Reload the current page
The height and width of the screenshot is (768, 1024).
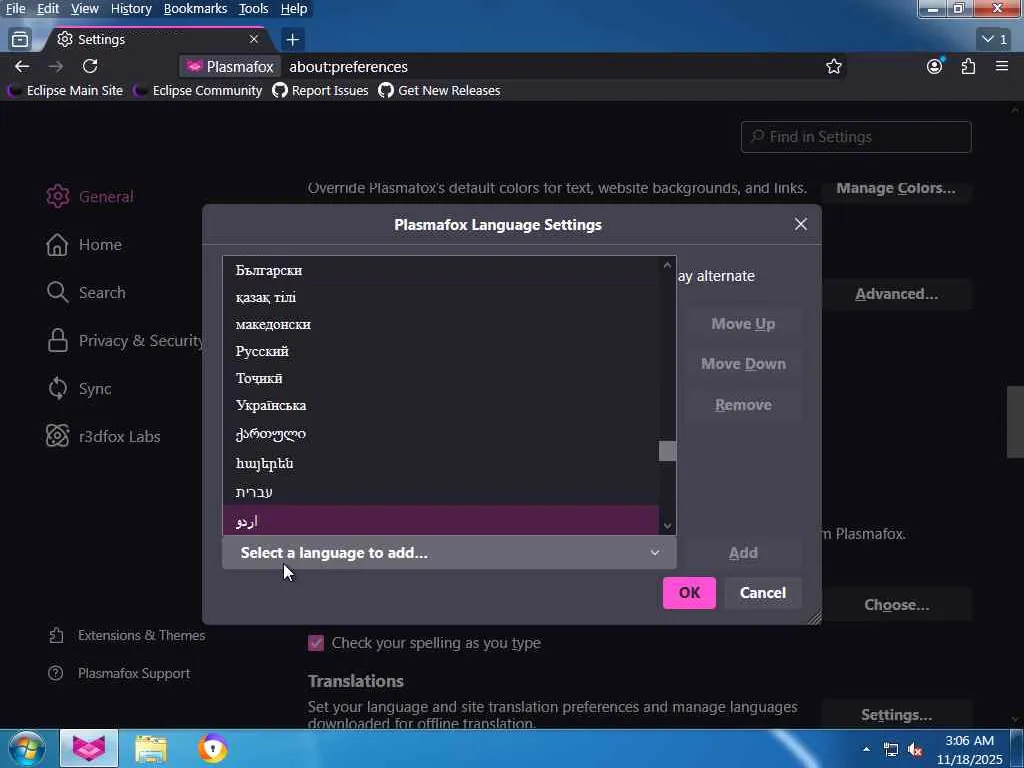(90, 67)
